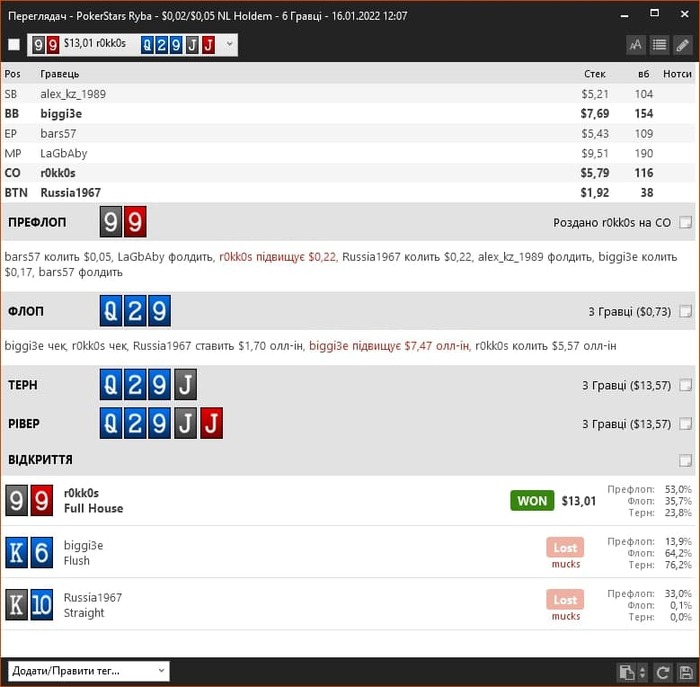Select Russia1967 in the players table
700x687 pixels.
pos(348,192)
